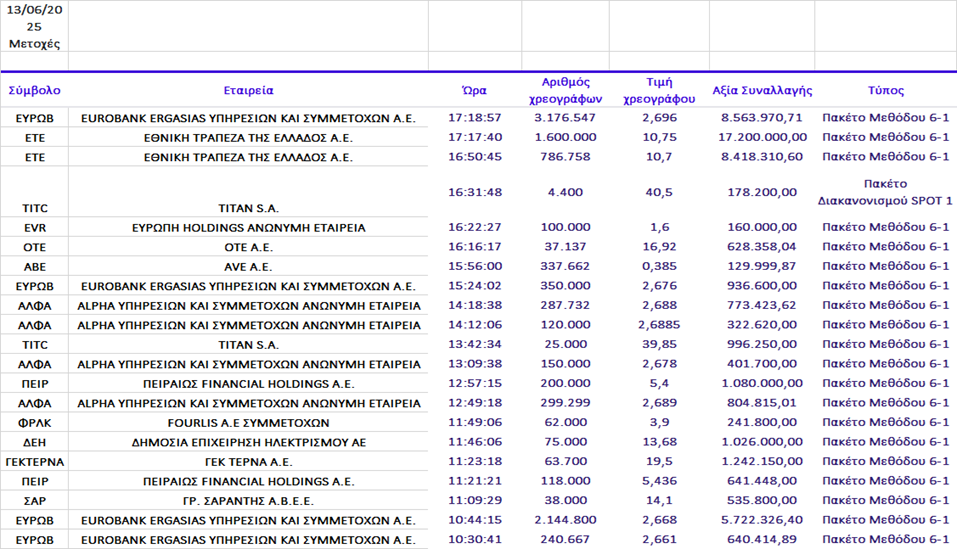Screen dimensions: 957x549
Task: Select the AVE A.E. company cell
Action: tap(248, 267)
